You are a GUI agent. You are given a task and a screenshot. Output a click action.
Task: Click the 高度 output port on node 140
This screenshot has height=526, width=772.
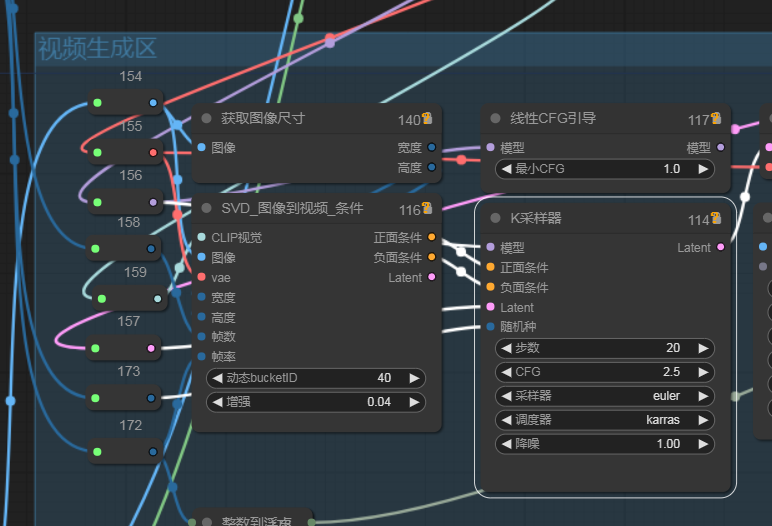432,167
